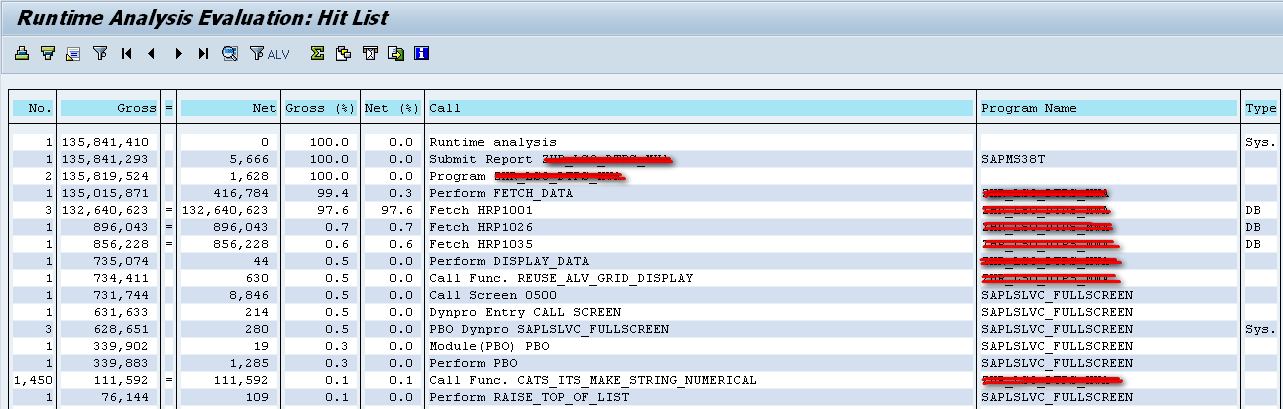The width and height of the screenshot is (1283, 409).
Task: Select the Call column header
Action: coord(700,108)
